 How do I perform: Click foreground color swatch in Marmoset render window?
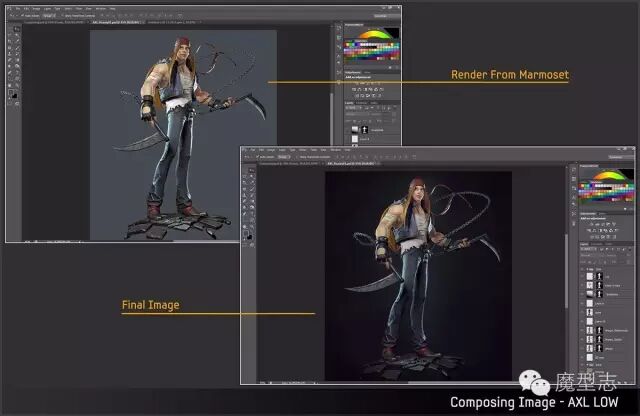pos(11,92)
